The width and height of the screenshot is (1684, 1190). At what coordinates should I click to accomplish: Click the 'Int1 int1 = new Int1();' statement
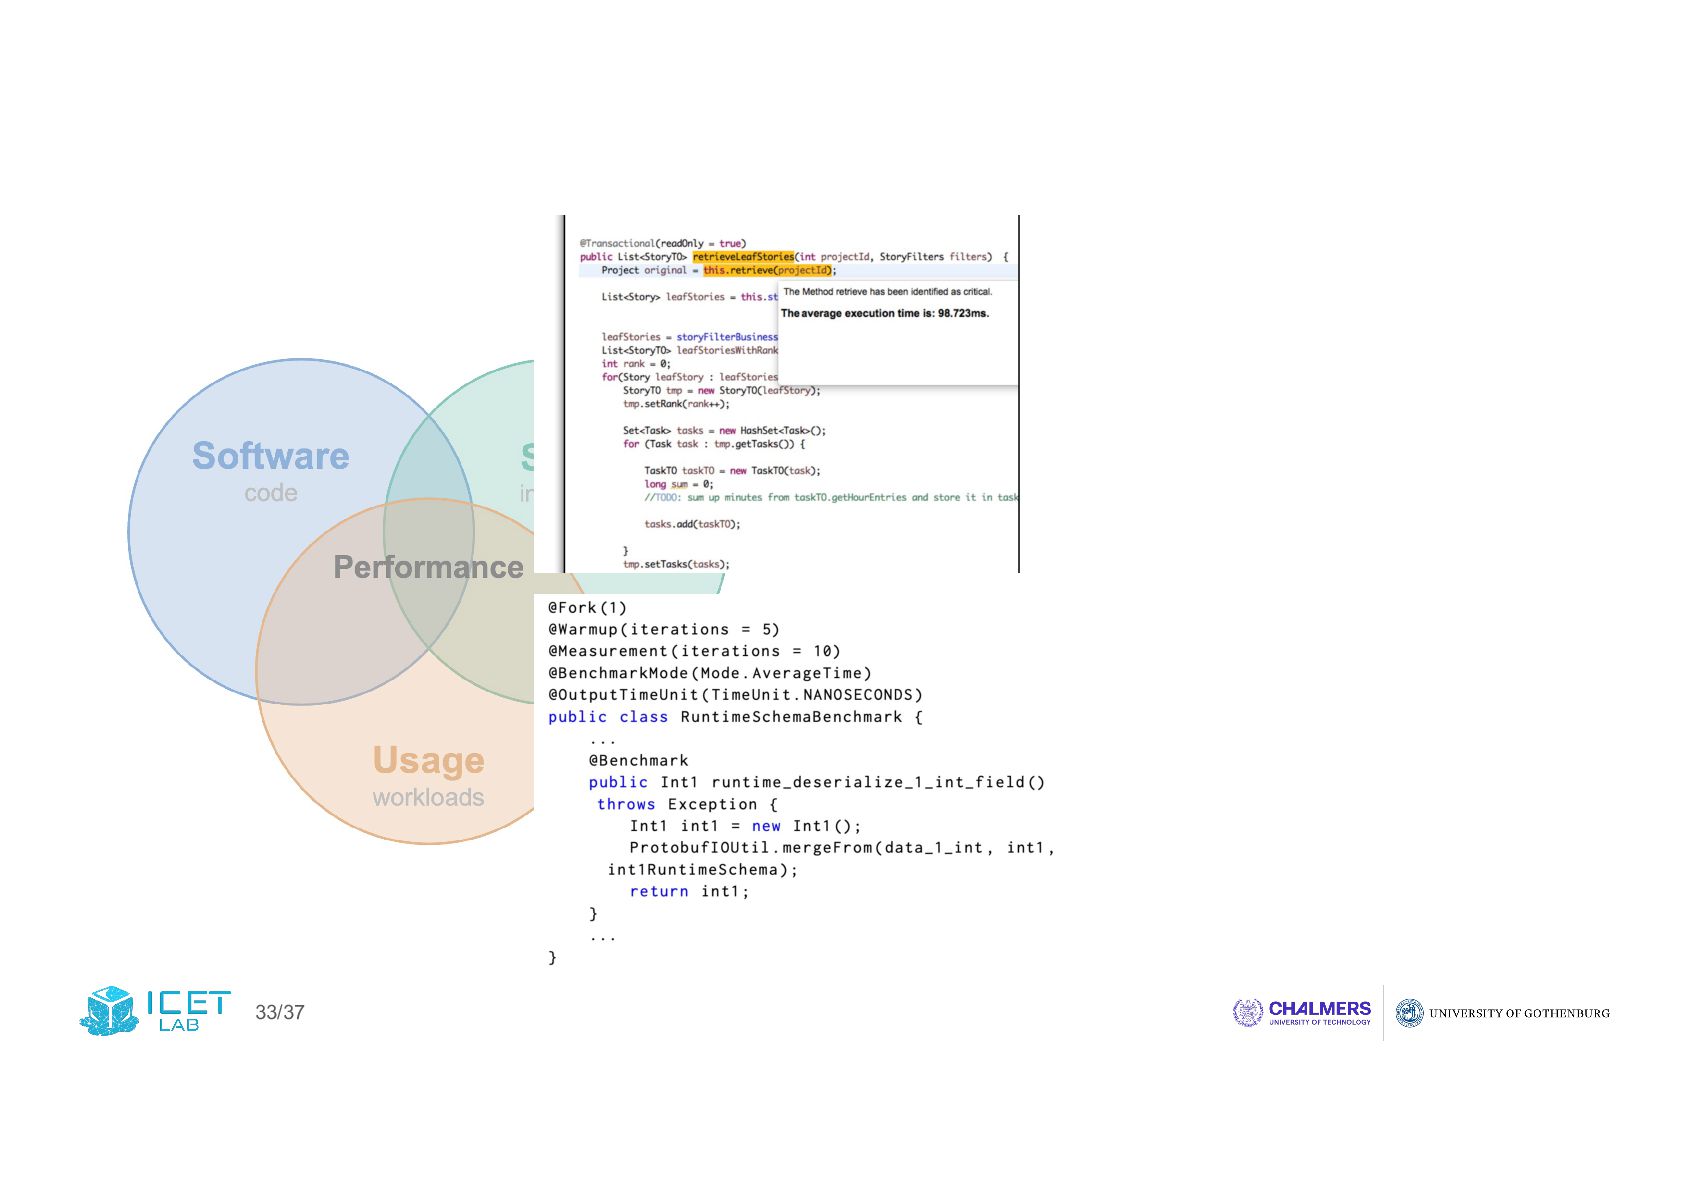point(746,827)
